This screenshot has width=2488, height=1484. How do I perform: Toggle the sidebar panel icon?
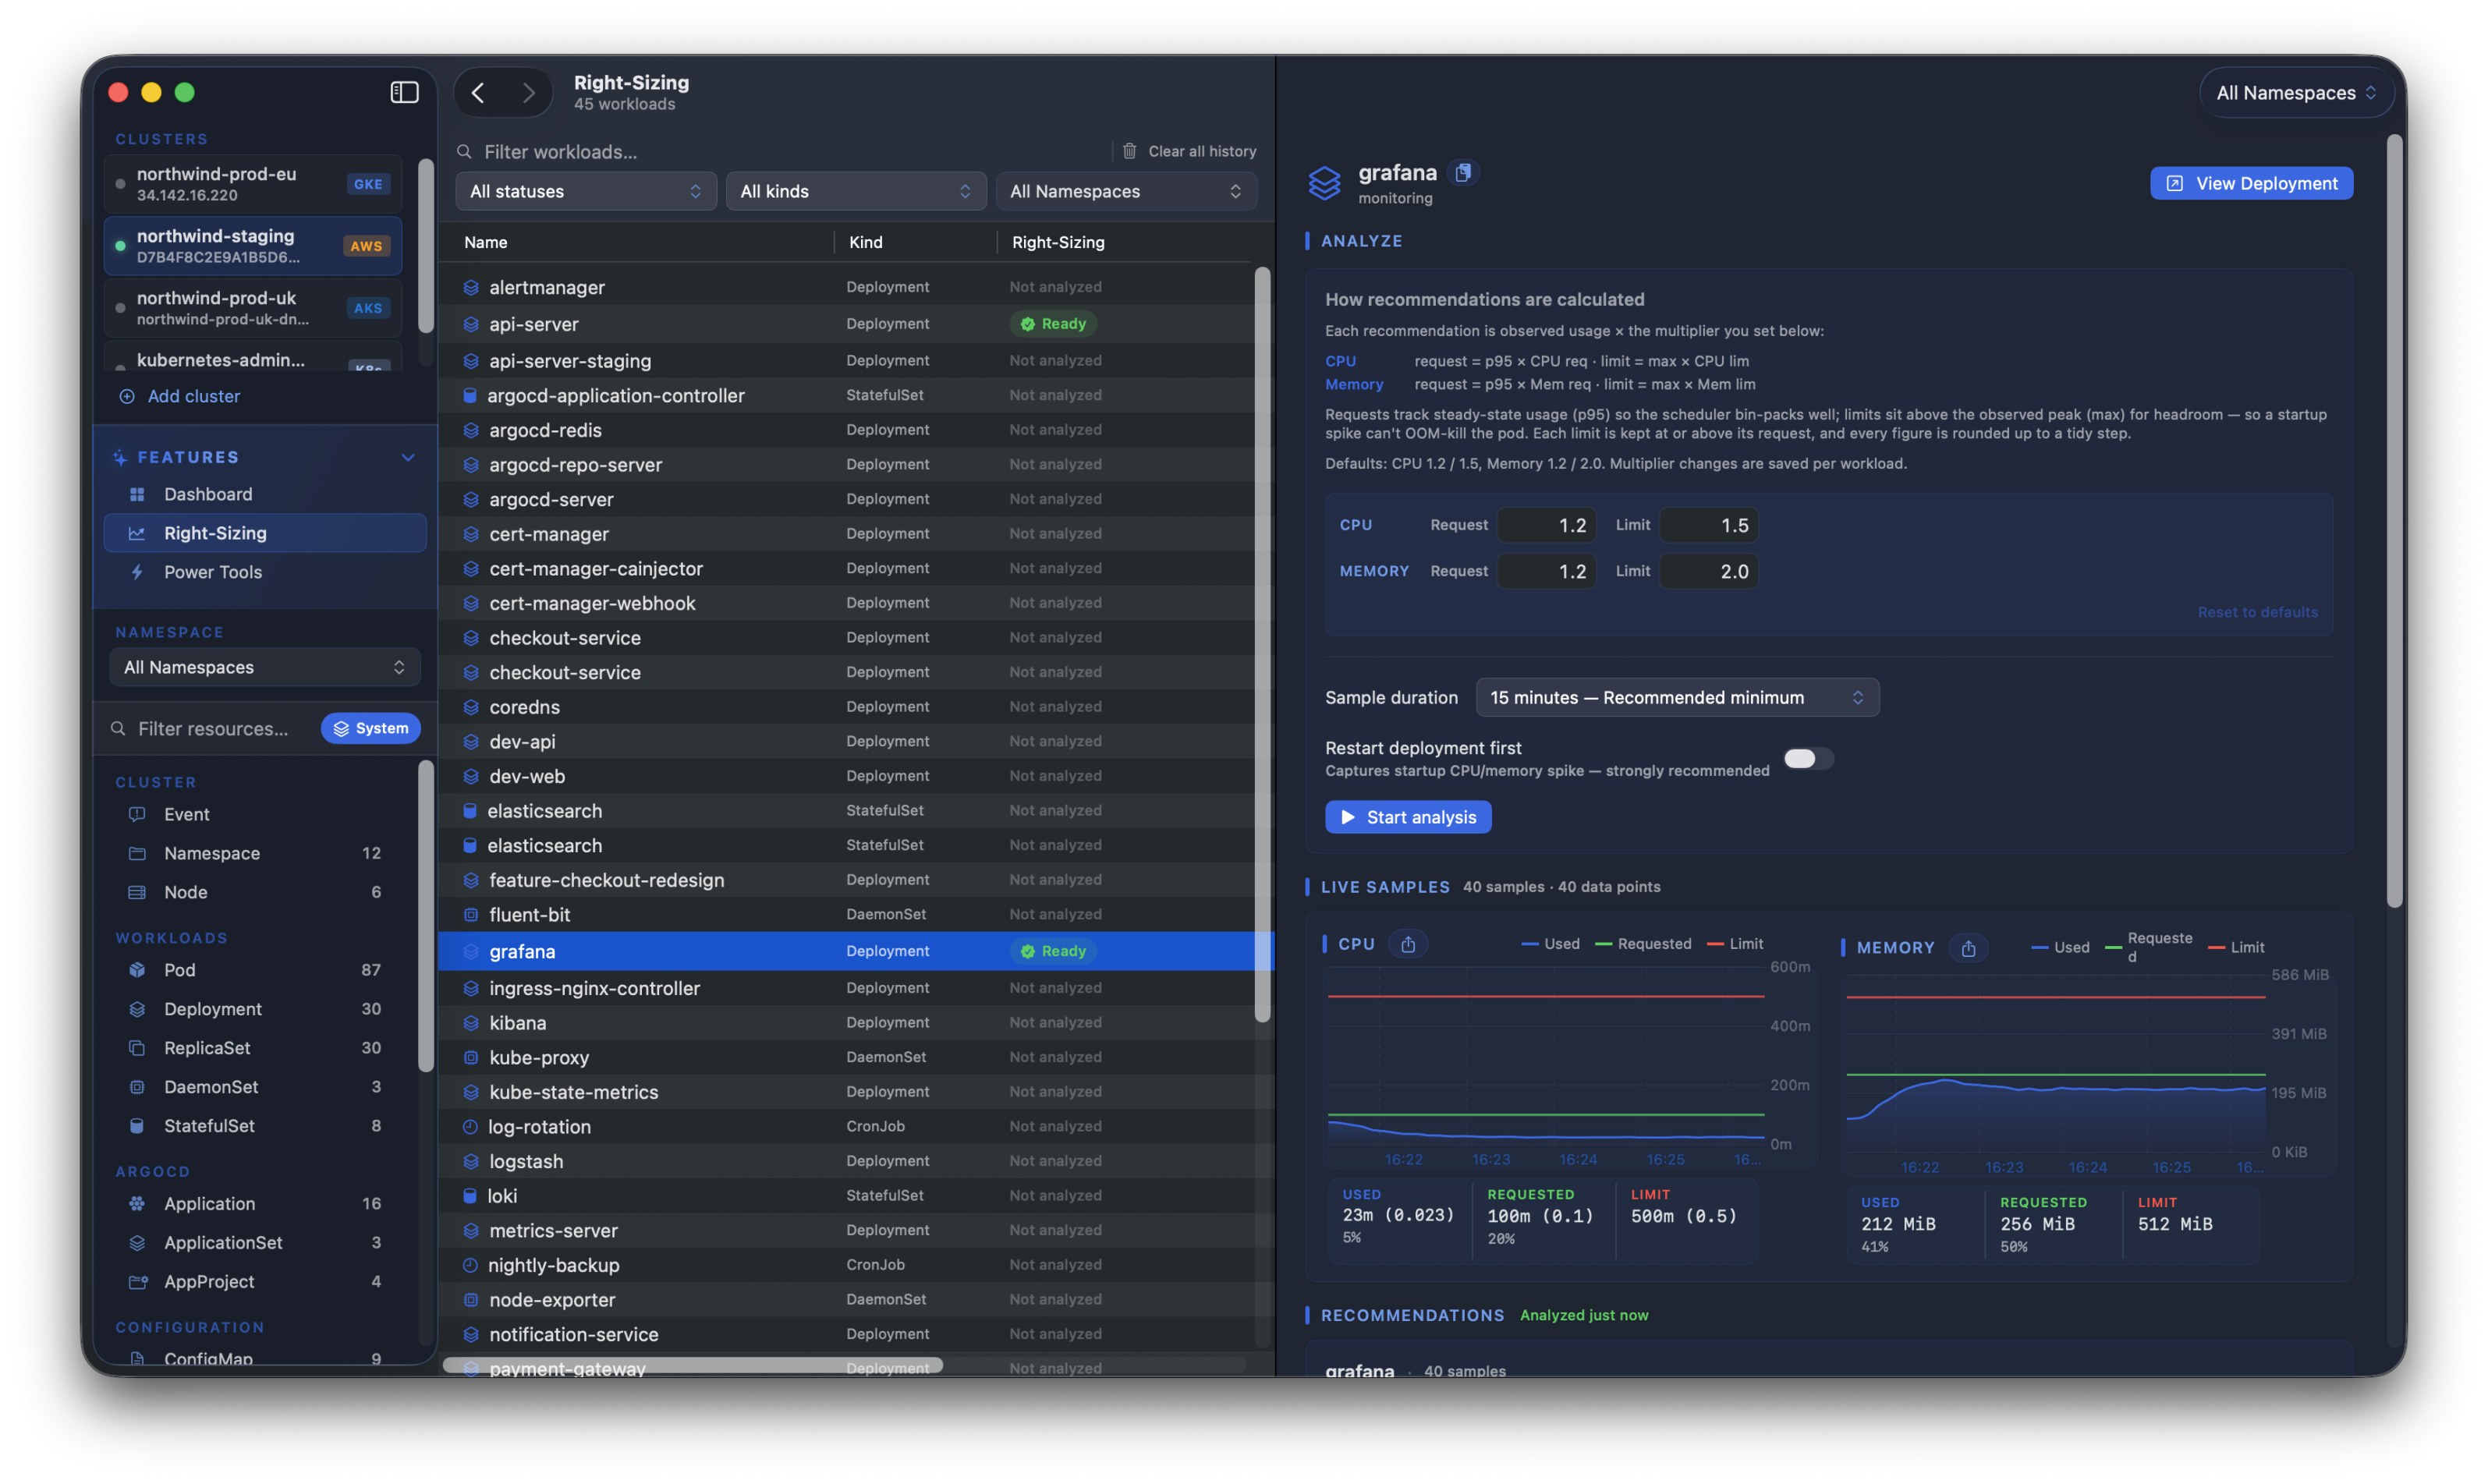click(404, 92)
